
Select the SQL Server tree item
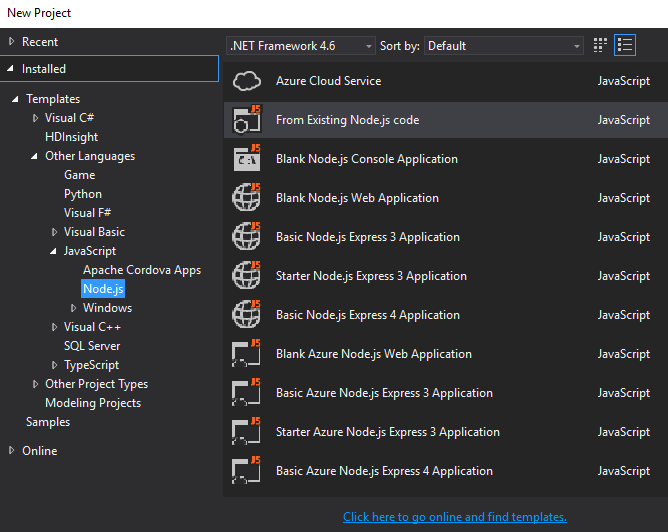click(x=92, y=346)
